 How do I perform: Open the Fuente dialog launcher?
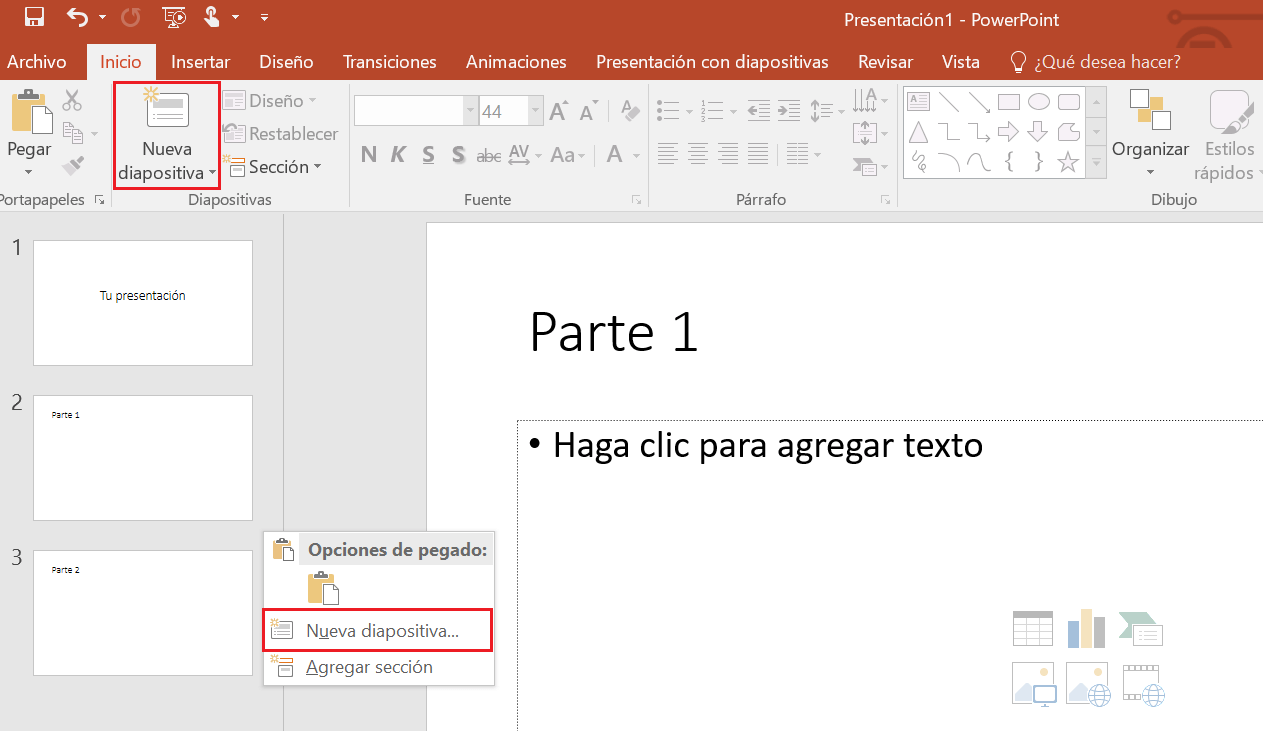[x=636, y=200]
